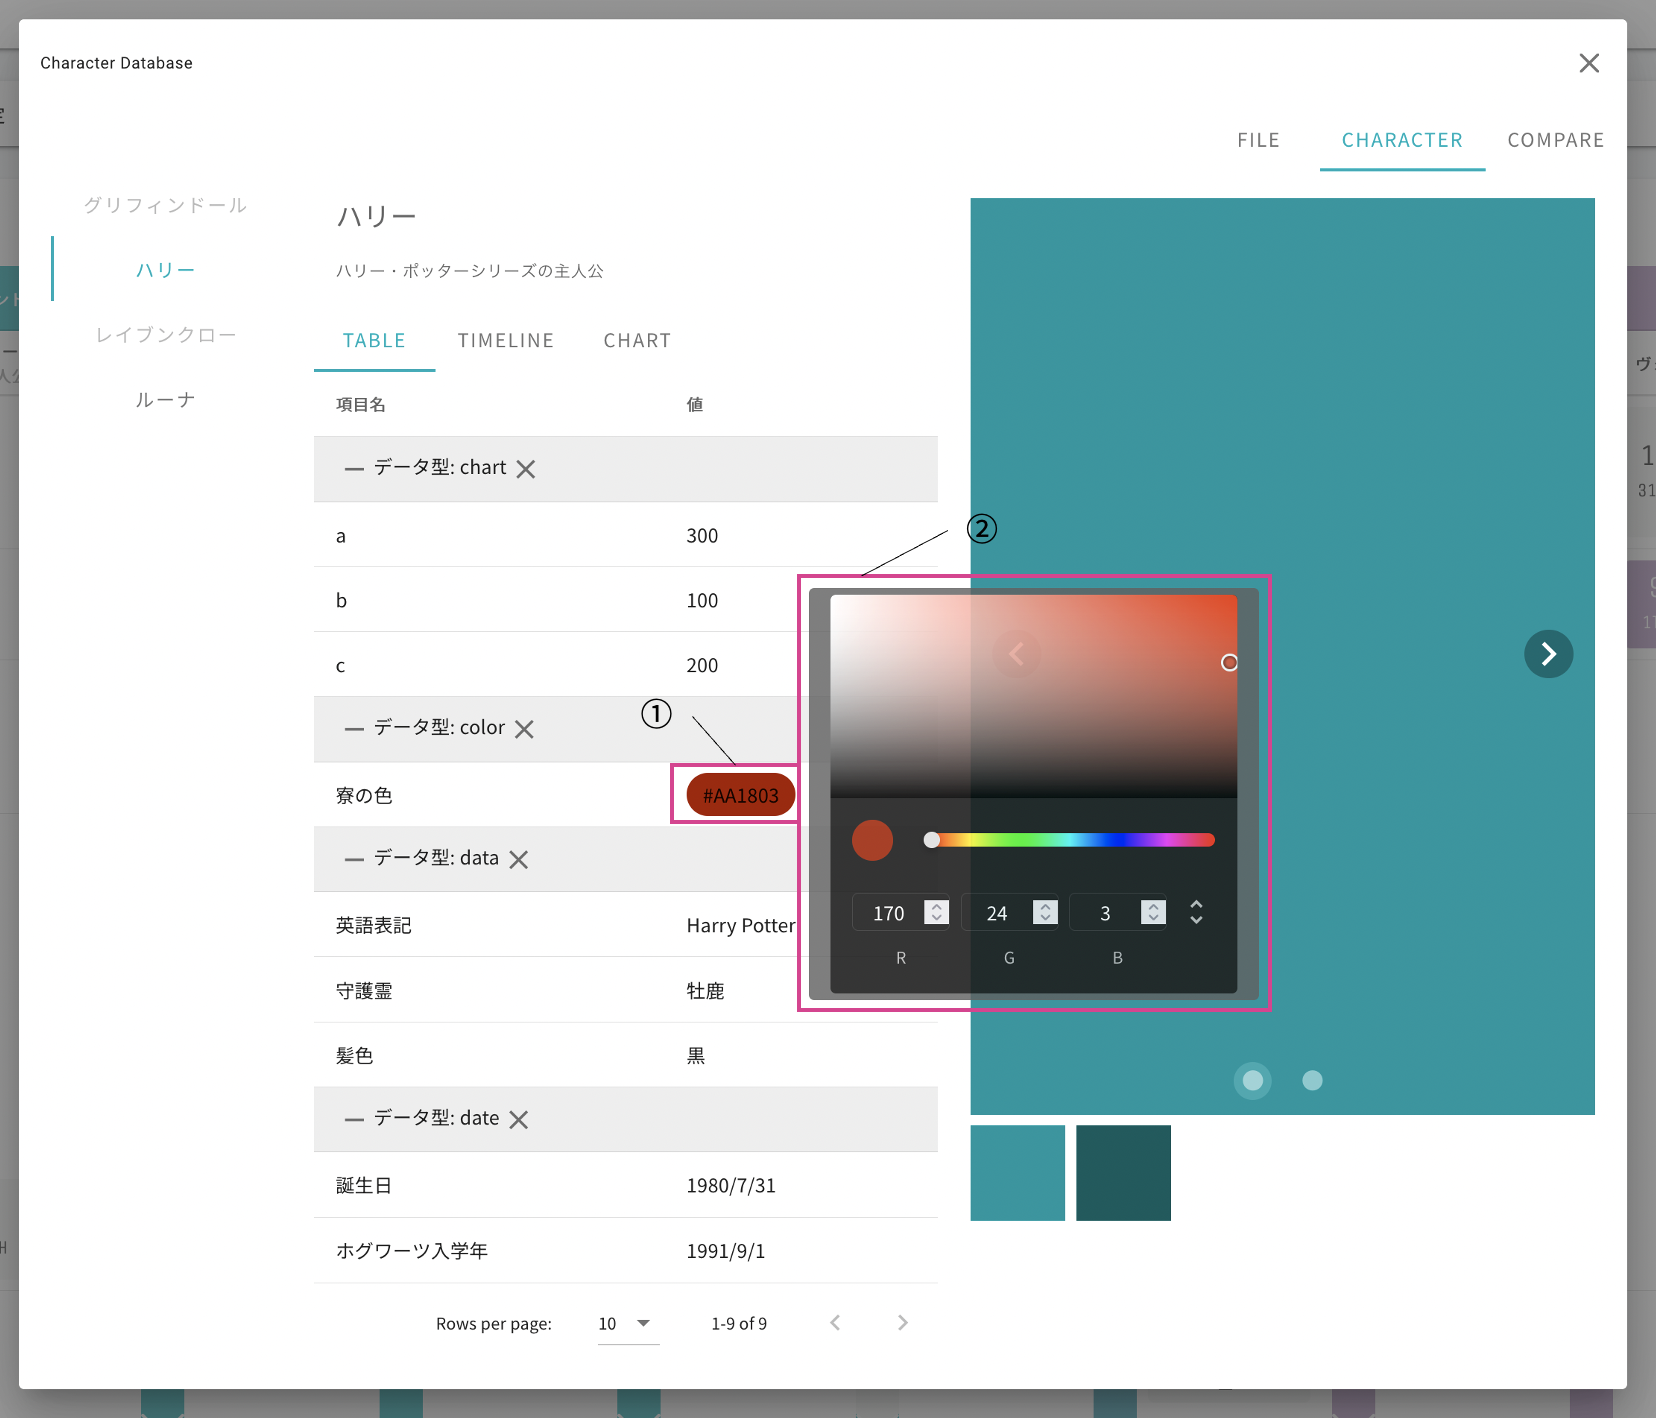Viewport: 1656px width, 1418px height.
Task: Remove the データ型: chart grouping
Action: click(x=526, y=469)
